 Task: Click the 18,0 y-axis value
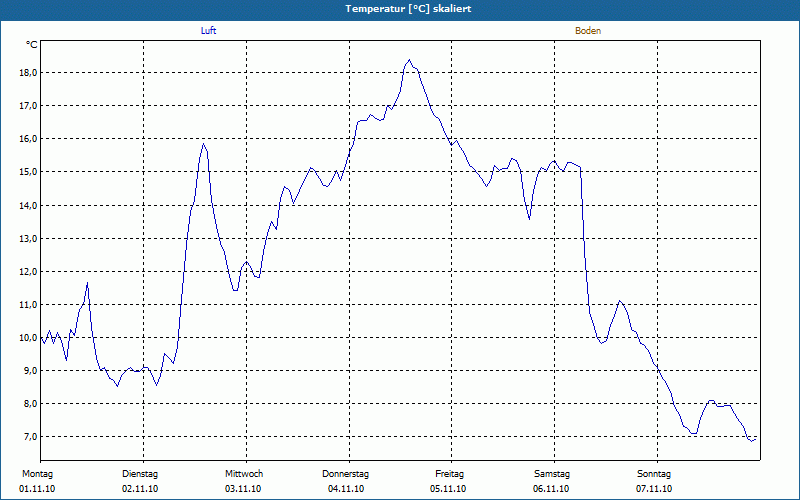click(29, 72)
